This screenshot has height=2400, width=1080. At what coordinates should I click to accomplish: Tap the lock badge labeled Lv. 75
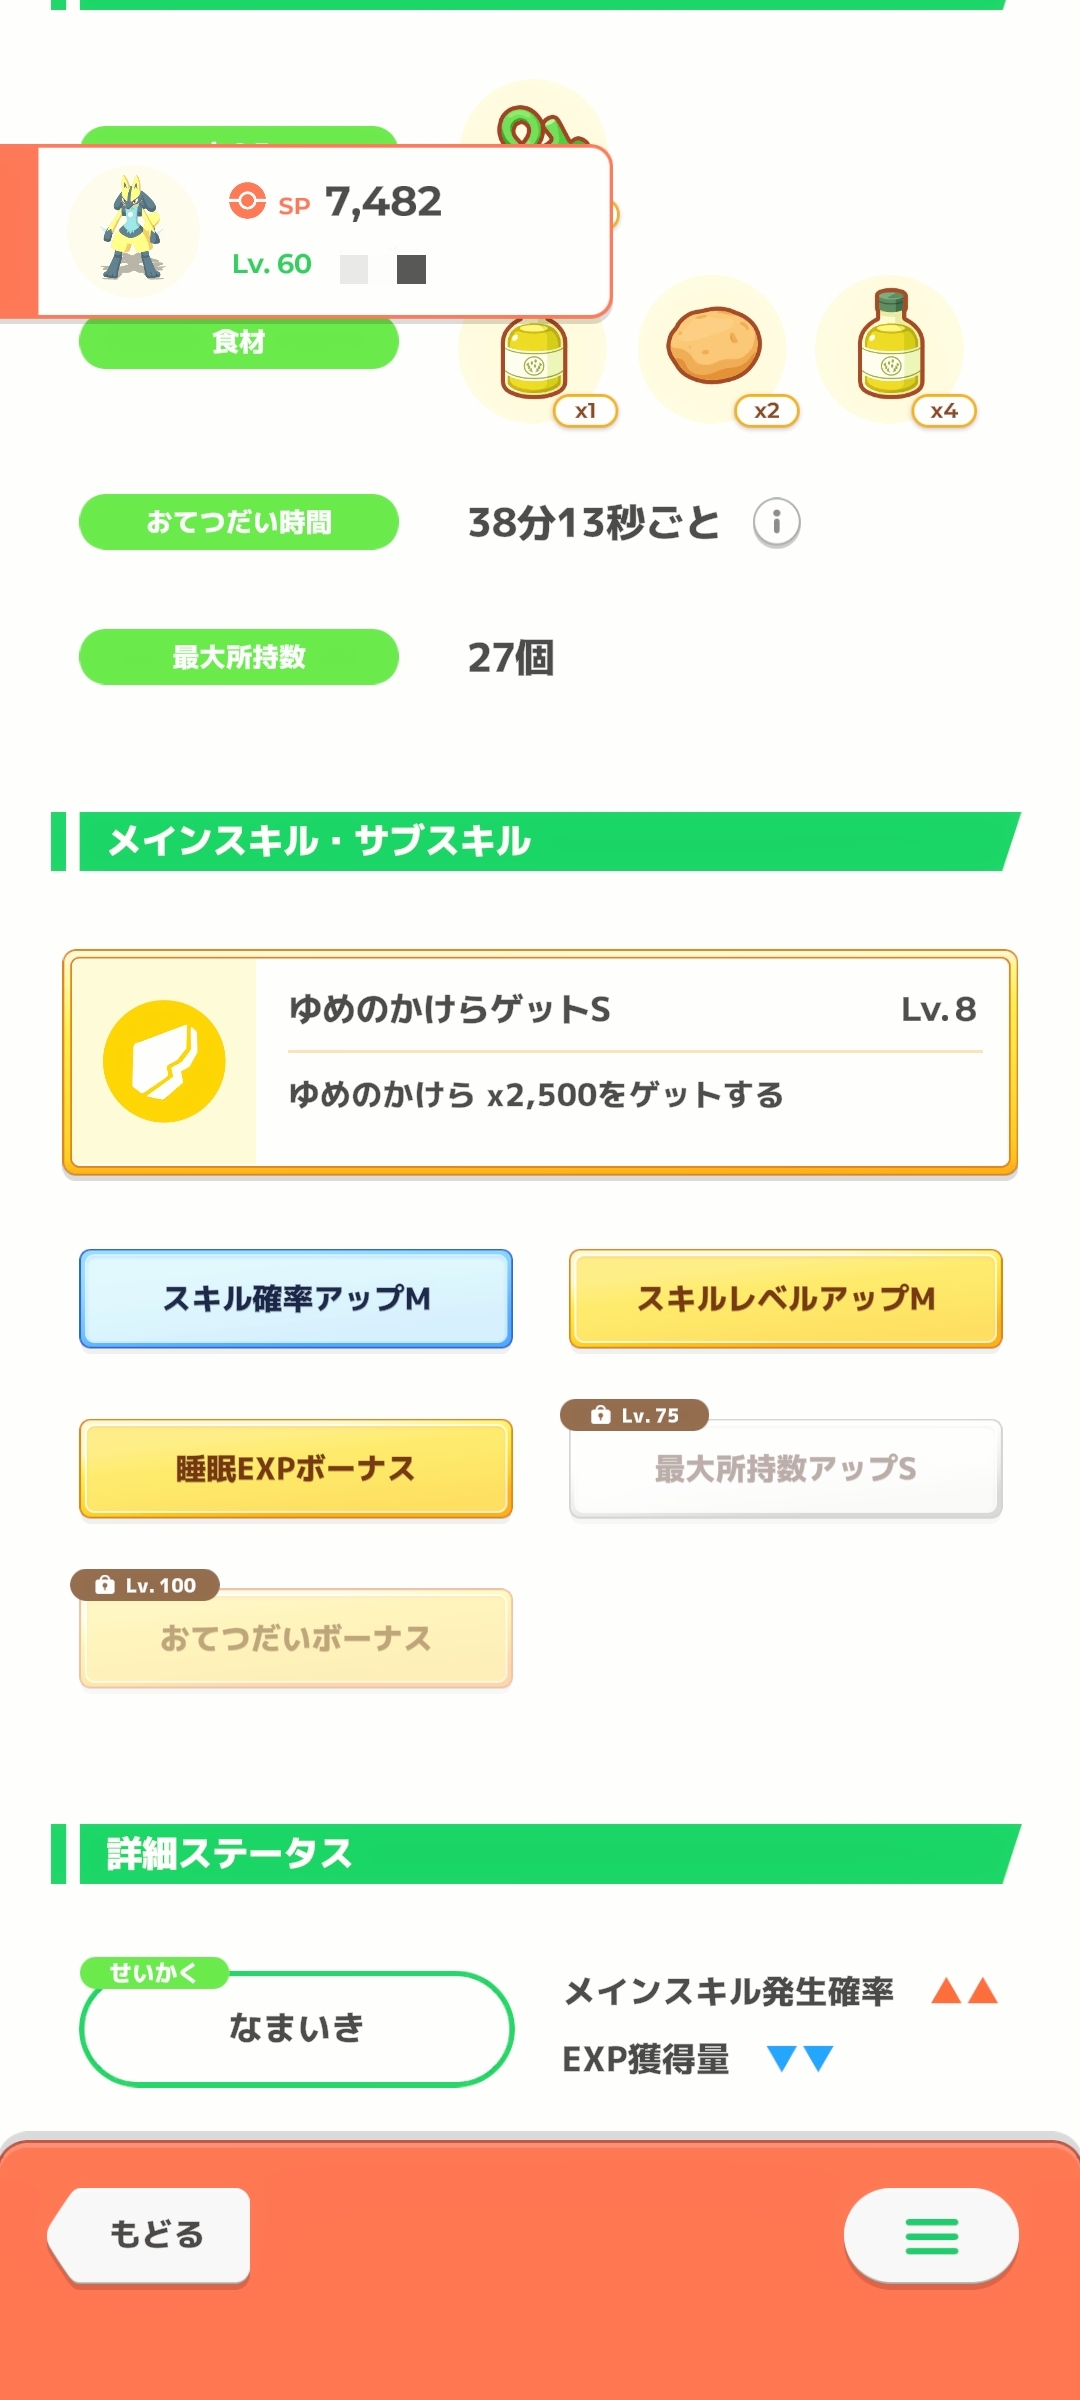click(635, 1415)
